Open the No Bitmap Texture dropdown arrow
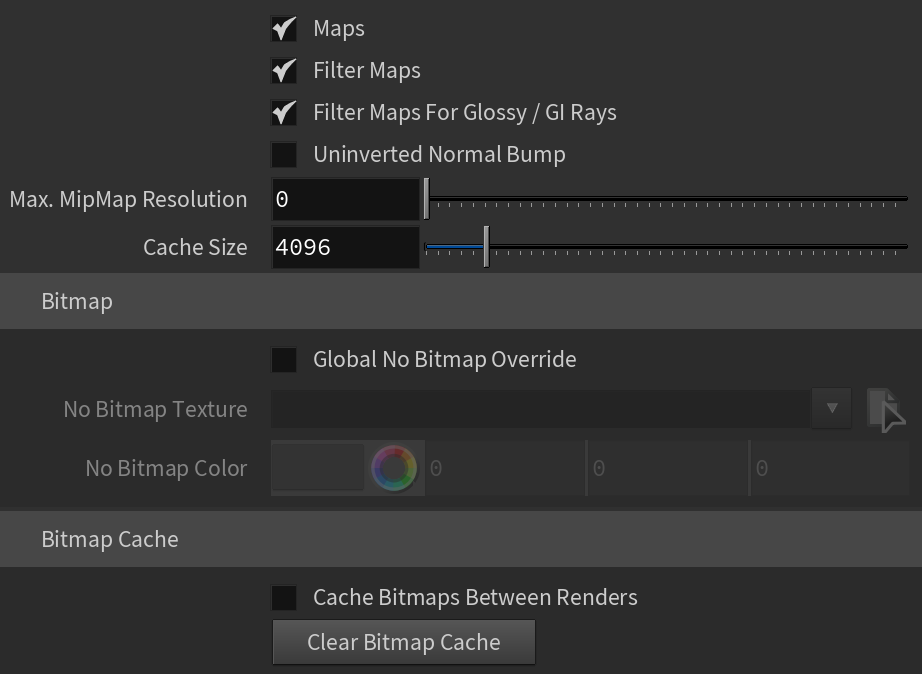This screenshot has height=674, width=922. point(831,408)
